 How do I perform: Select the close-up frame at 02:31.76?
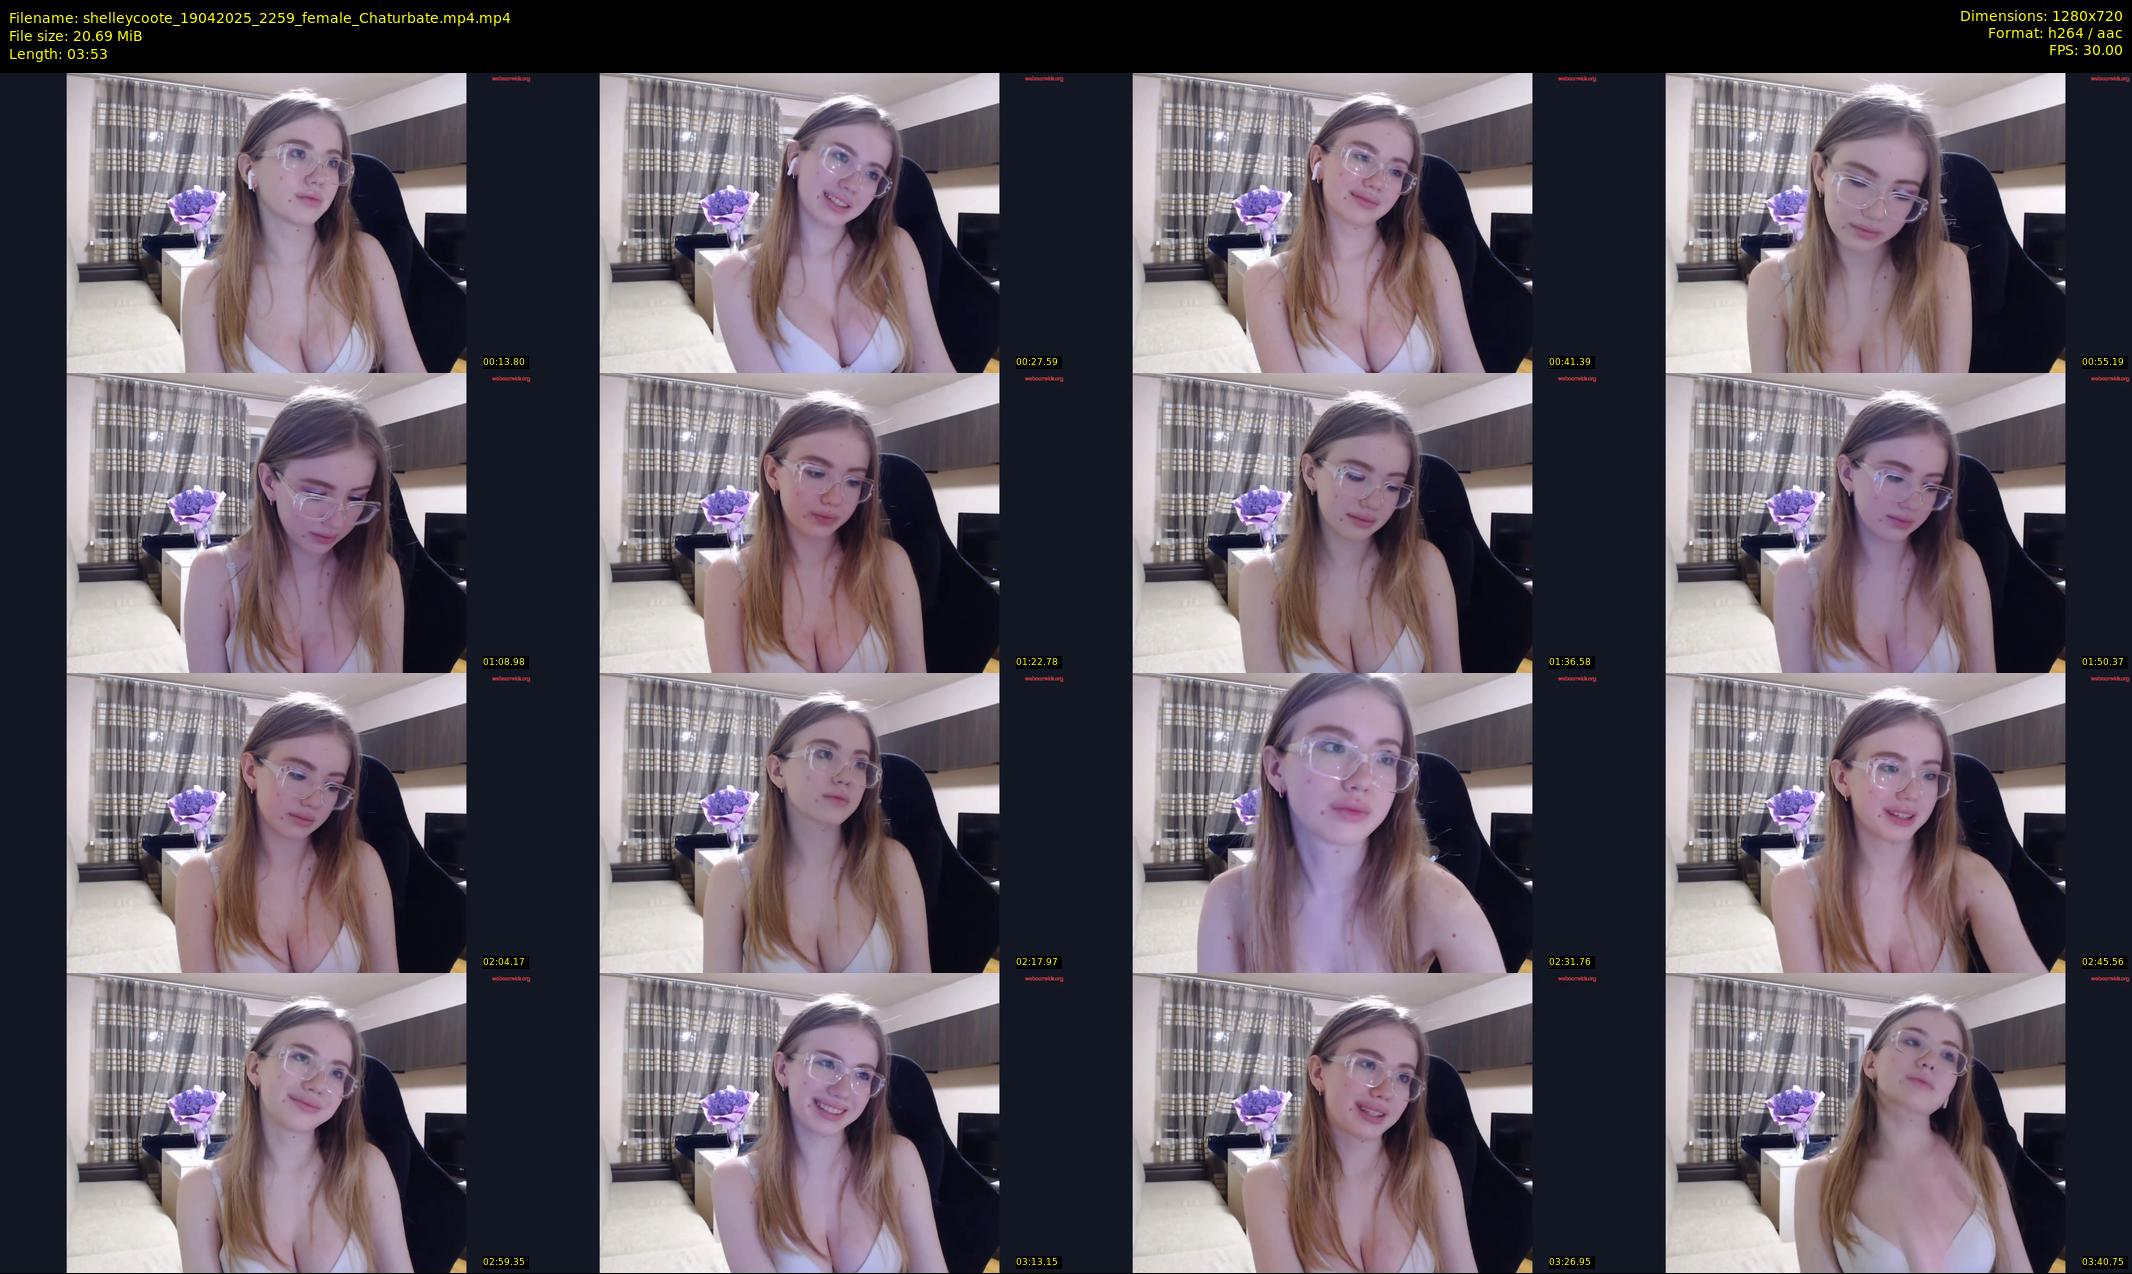pos(1332,822)
